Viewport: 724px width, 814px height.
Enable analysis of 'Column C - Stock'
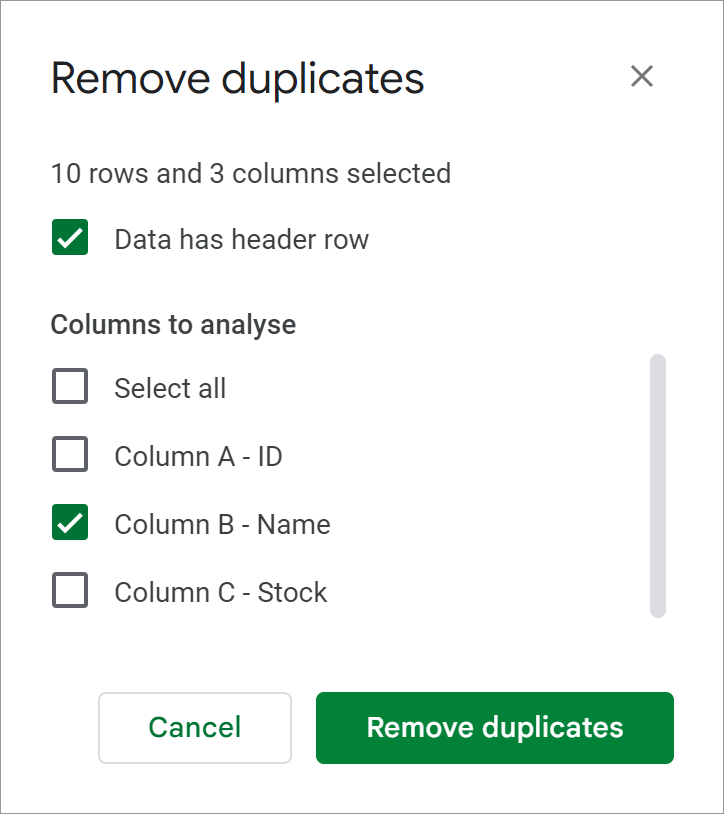pos(70,591)
